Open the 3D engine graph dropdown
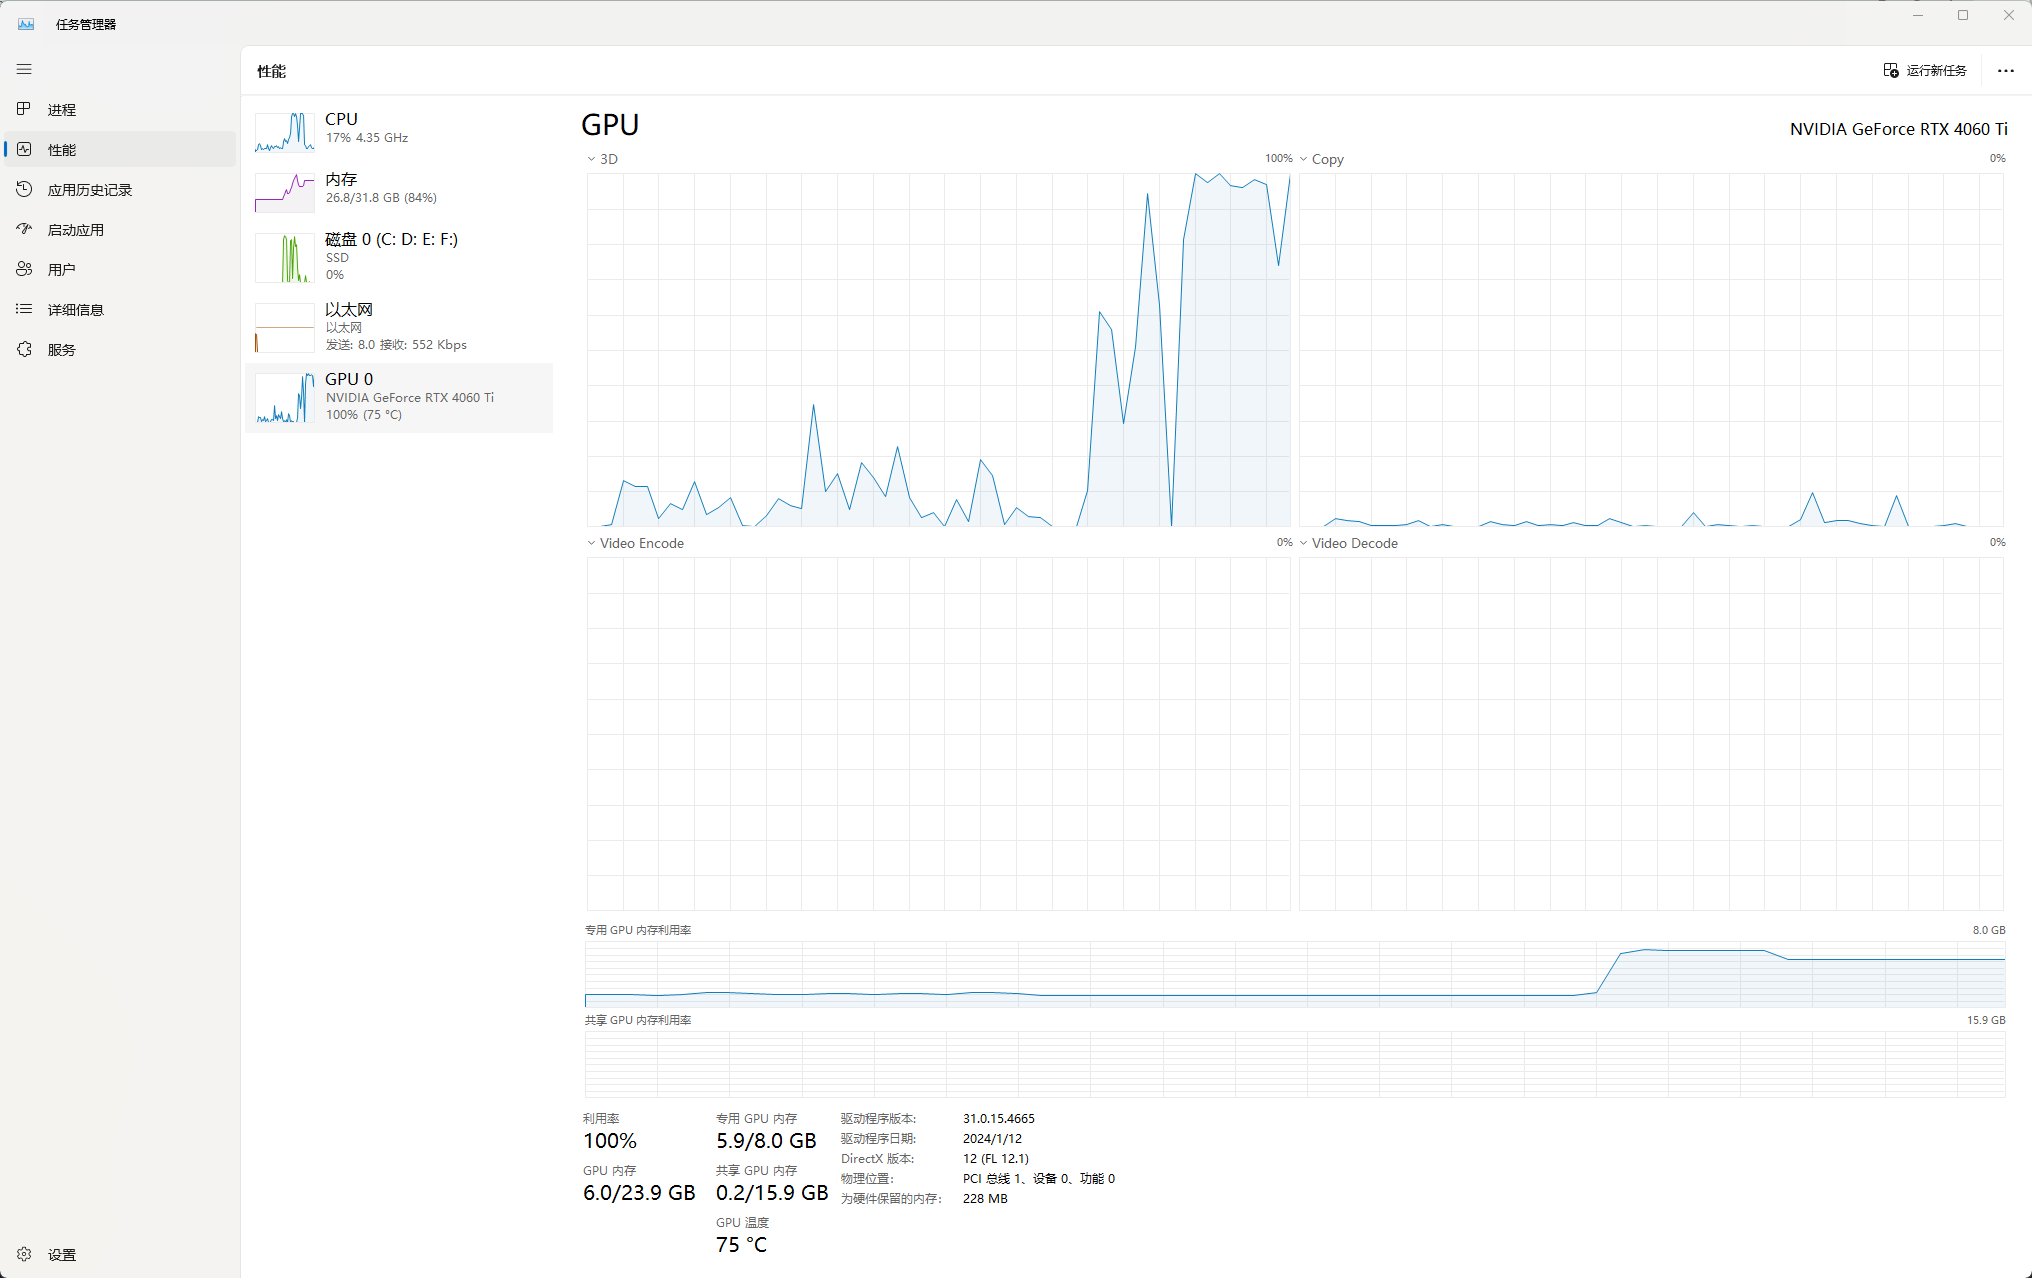Screen dimensions: 2032x1278 [x=591, y=159]
